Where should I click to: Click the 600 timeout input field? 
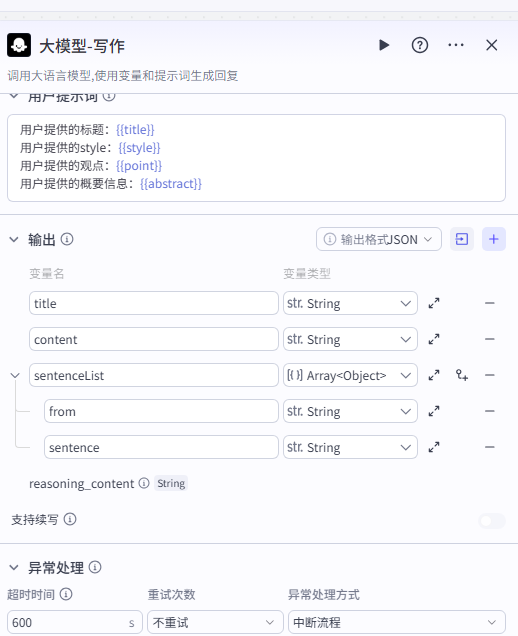pyautogui.click(x=75, y=622)
